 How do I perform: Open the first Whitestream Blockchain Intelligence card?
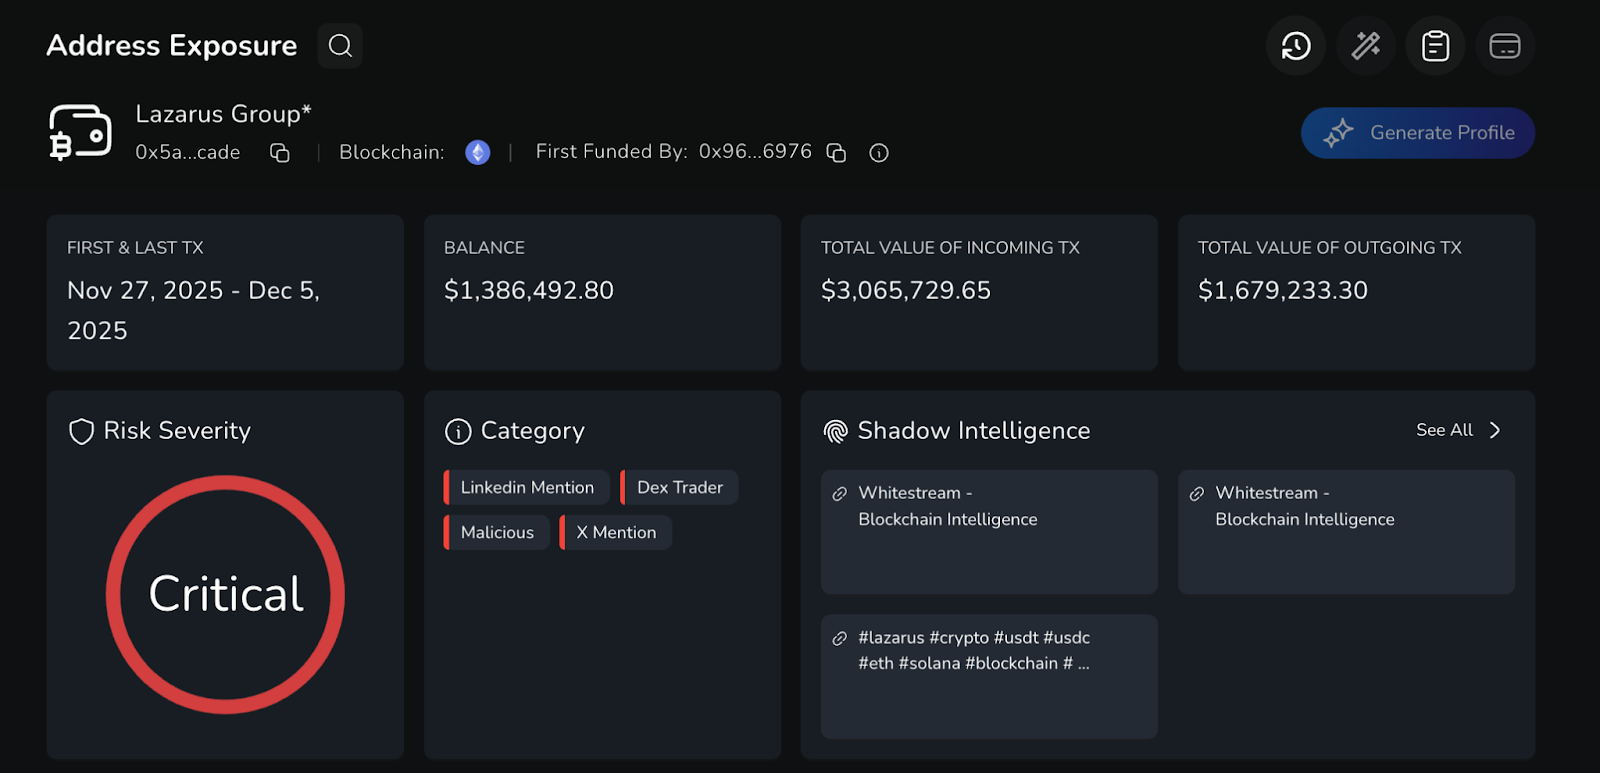tap(989, 532)
